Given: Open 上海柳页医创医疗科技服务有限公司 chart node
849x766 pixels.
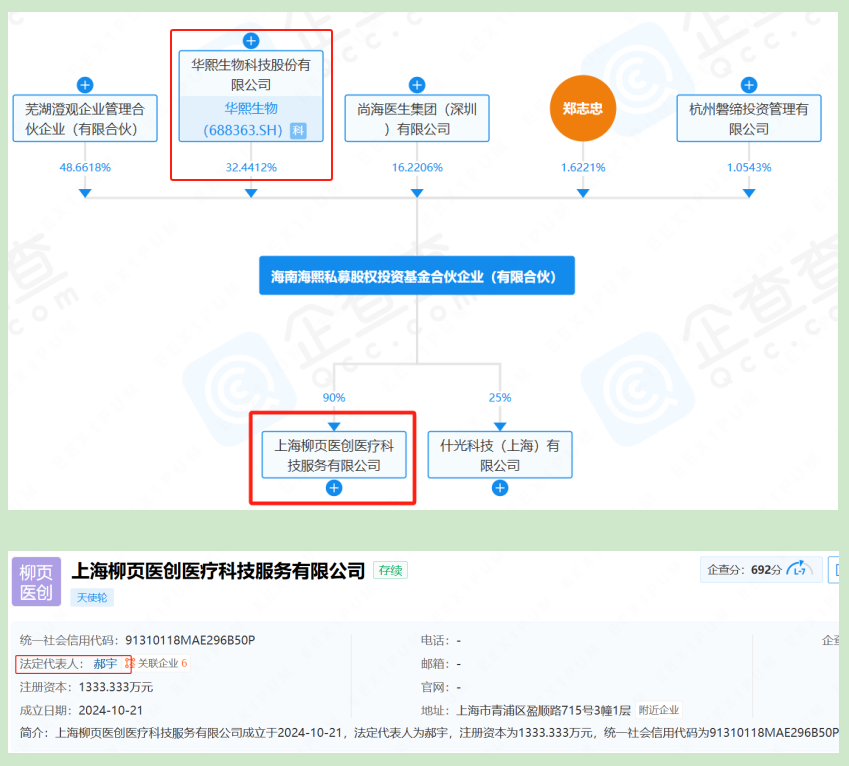Looking at the screenshot, I should pyautogui.click(x=334, y=455).
